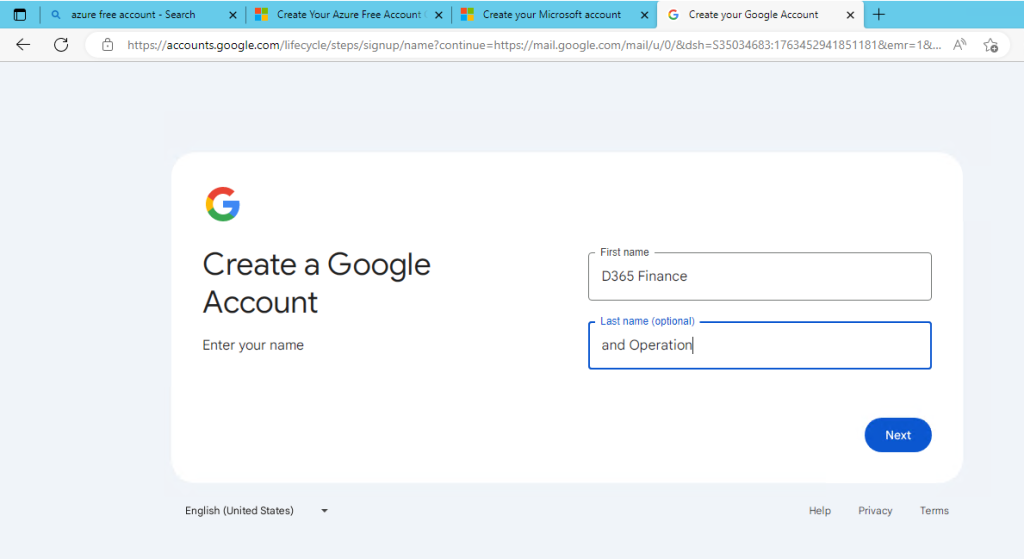Image resolution: width=1024 pixels, height=559 pixels.
Task: Close the azure free account Search tab
Action: [x=233, y=15]
